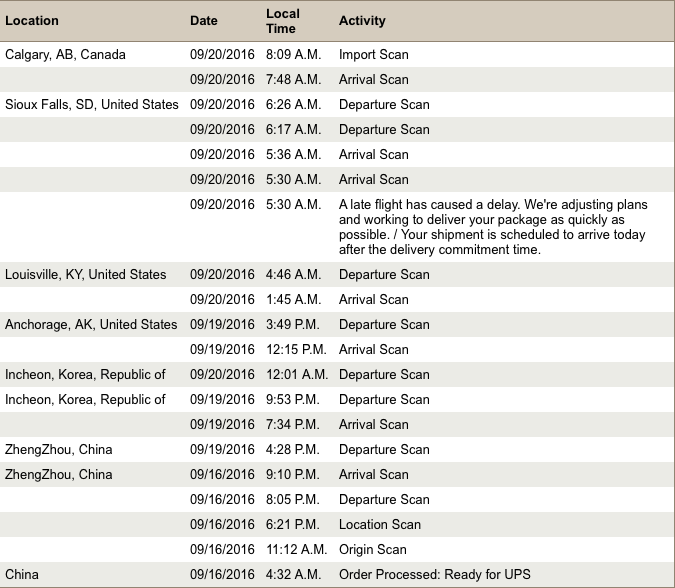
Task: Click the Activity column header
Action: [x=362, y=21]
